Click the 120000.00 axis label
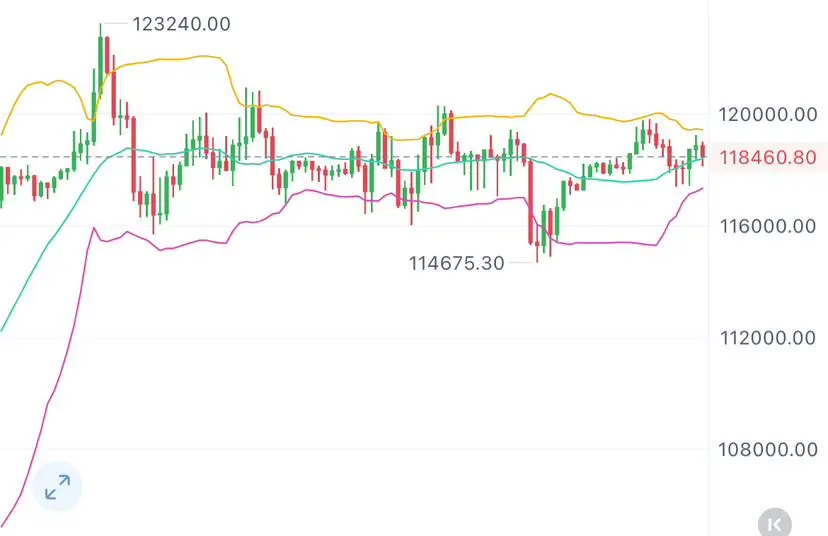This screenshot has width=828, height=536. 768,114
